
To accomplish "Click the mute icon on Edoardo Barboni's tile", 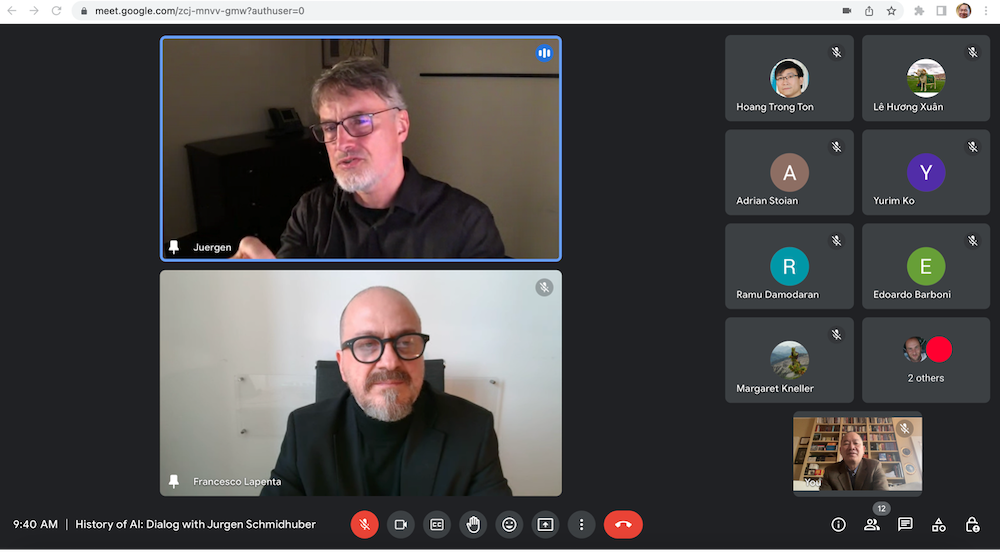I will click(973, 240).
